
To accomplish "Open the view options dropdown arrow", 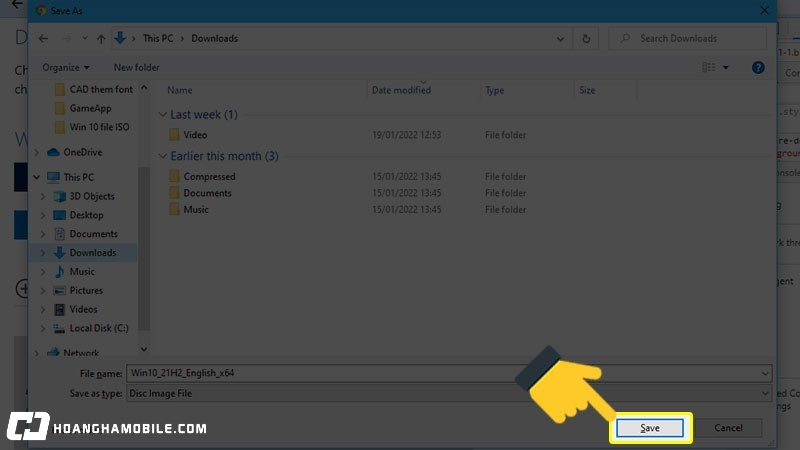I will pyautogui.click(x=726, y=67).
